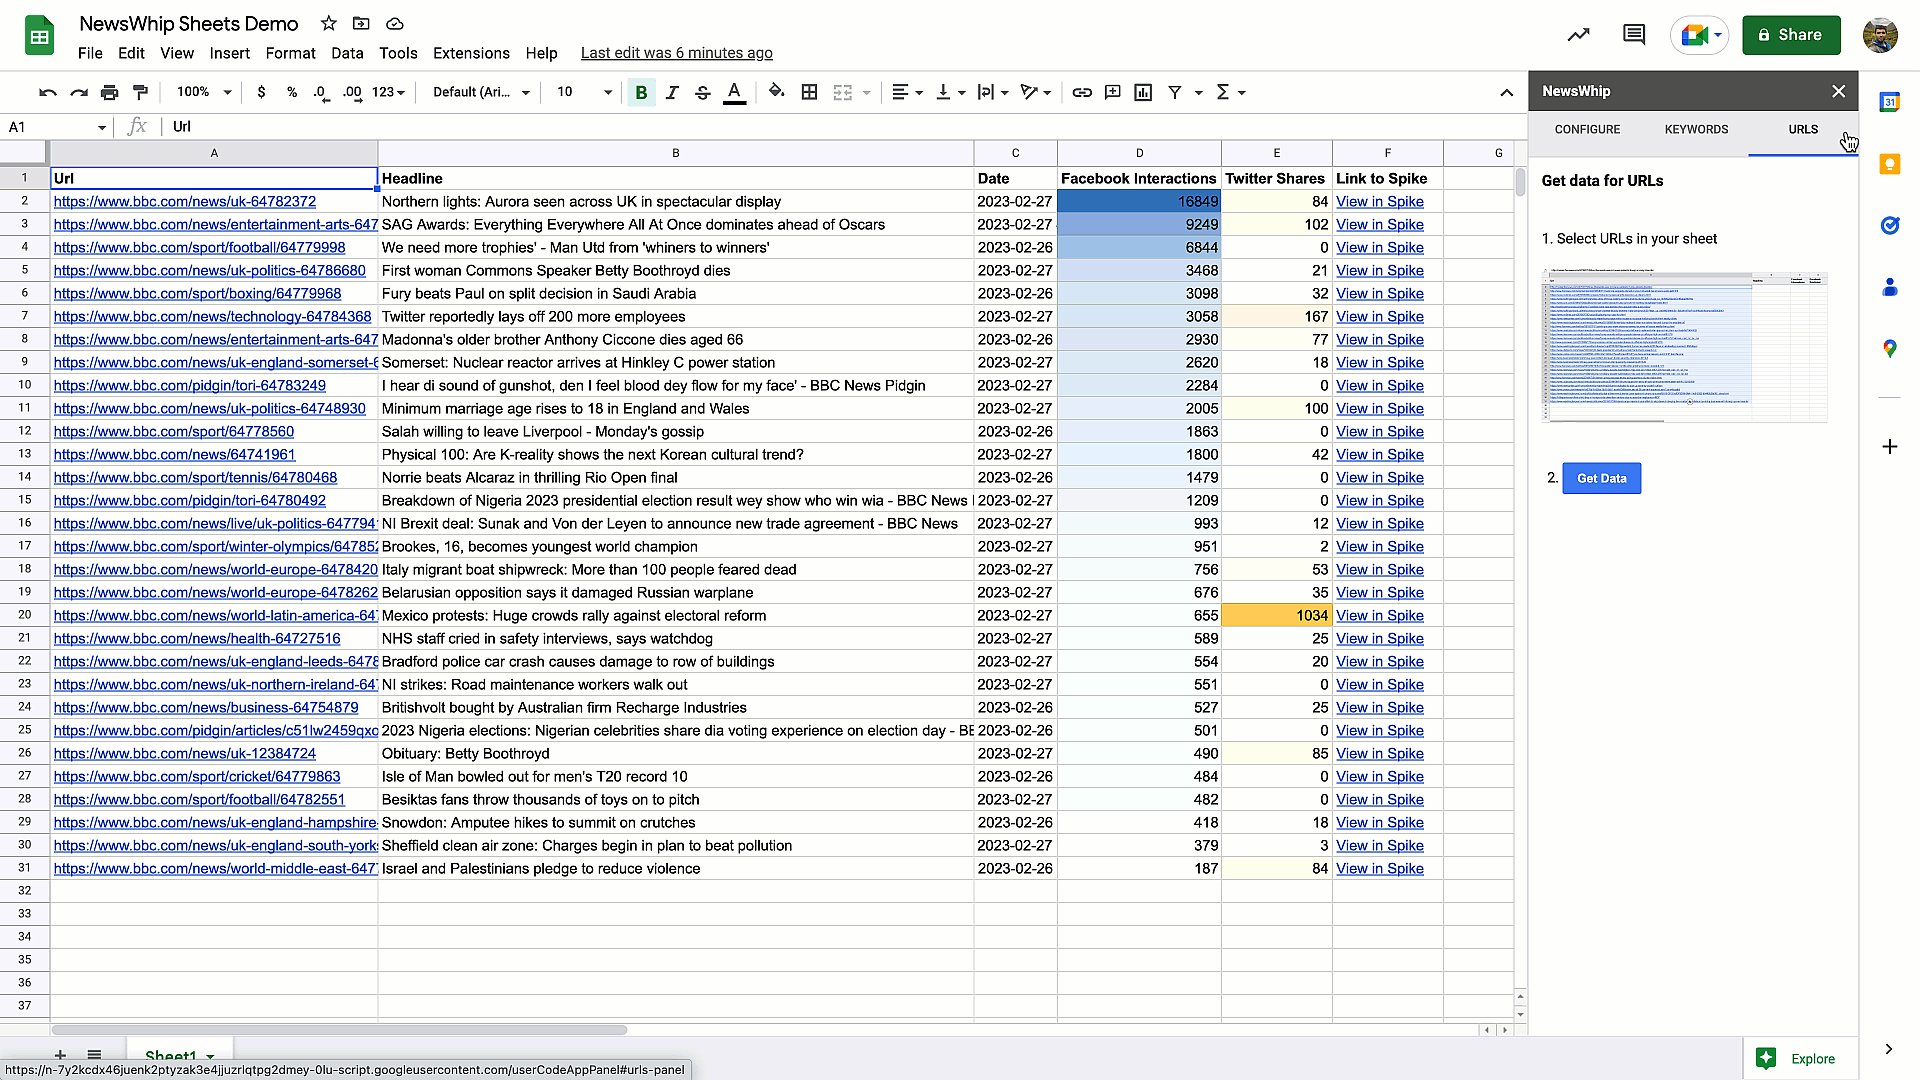Screen dimensions: 1920x1080
Task: Open the text color picker
Action: pyautogui.click(x=734, y=92)
